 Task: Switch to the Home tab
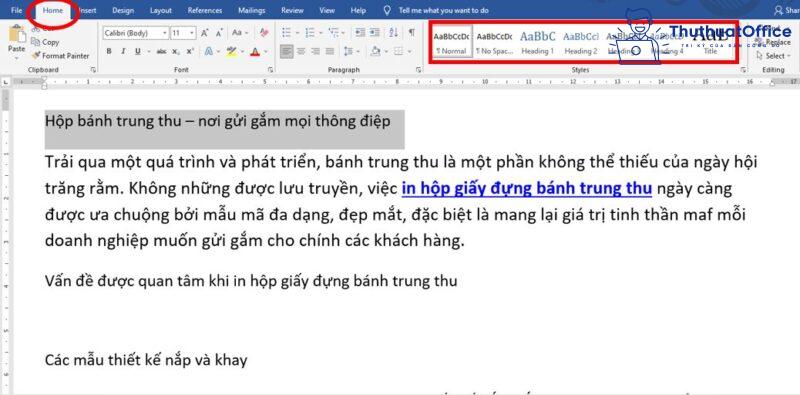(x=53, y=10)
